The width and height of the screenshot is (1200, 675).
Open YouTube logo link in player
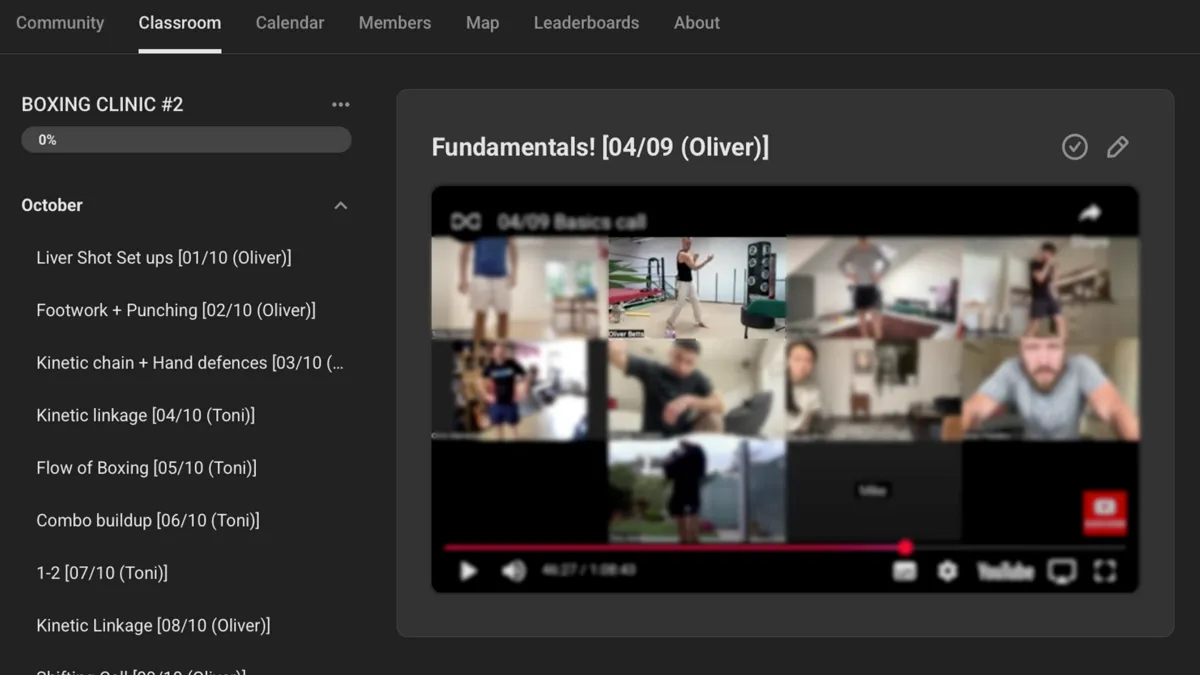(x=1004, y=571)
